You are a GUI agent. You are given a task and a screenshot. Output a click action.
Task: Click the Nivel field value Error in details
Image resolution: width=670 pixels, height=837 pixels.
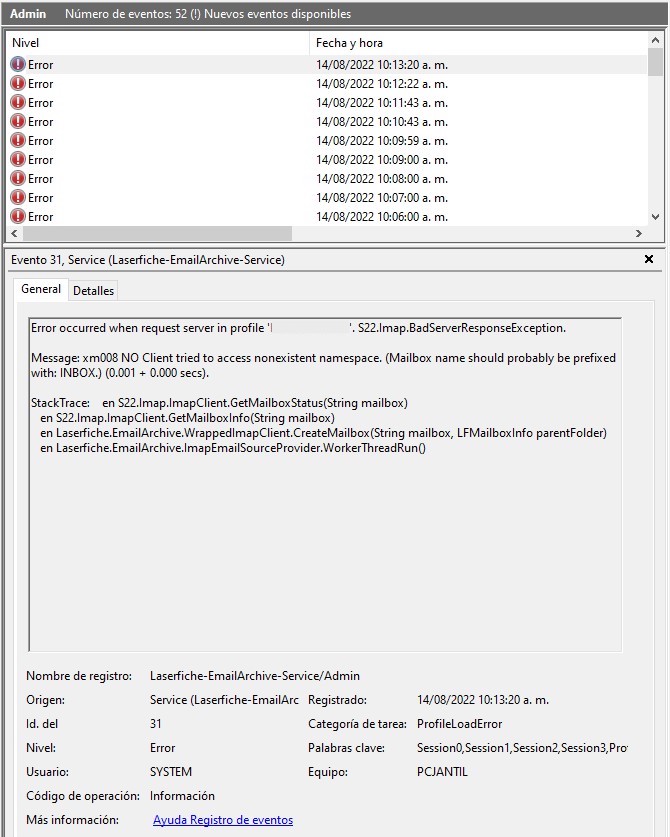coord(162,748)
